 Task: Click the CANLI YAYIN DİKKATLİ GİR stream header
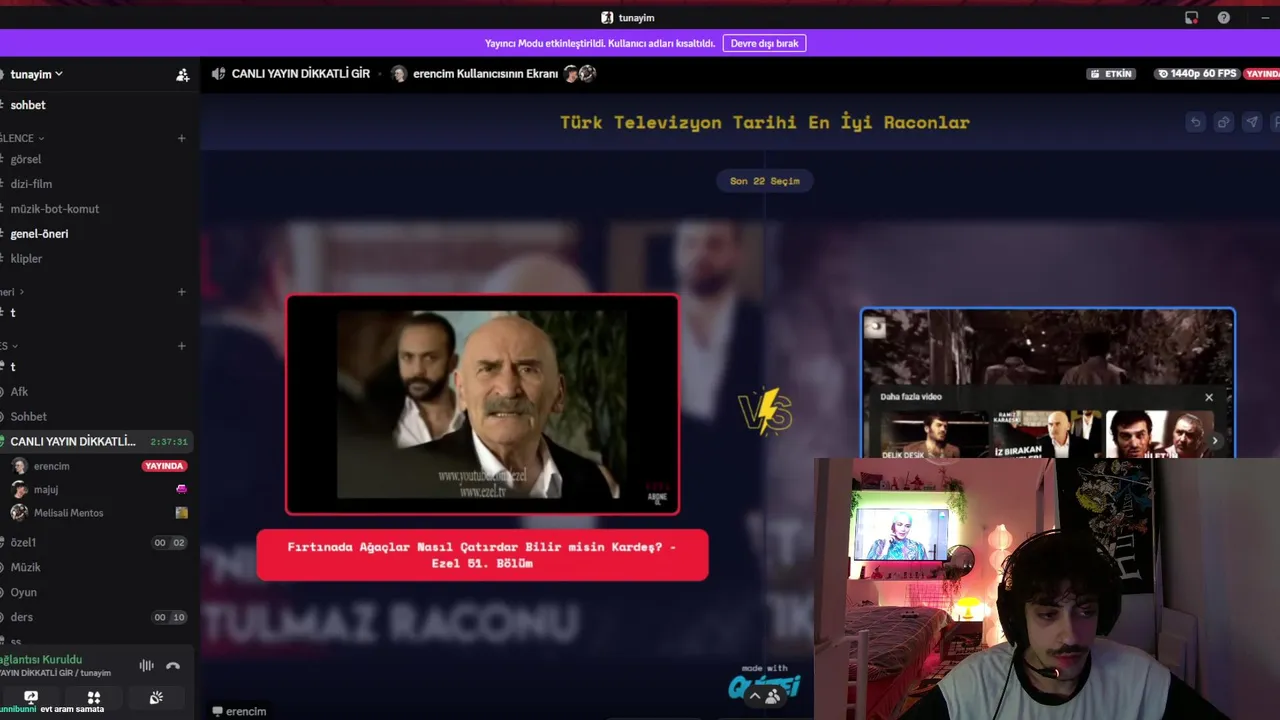[x=301, y=74]
